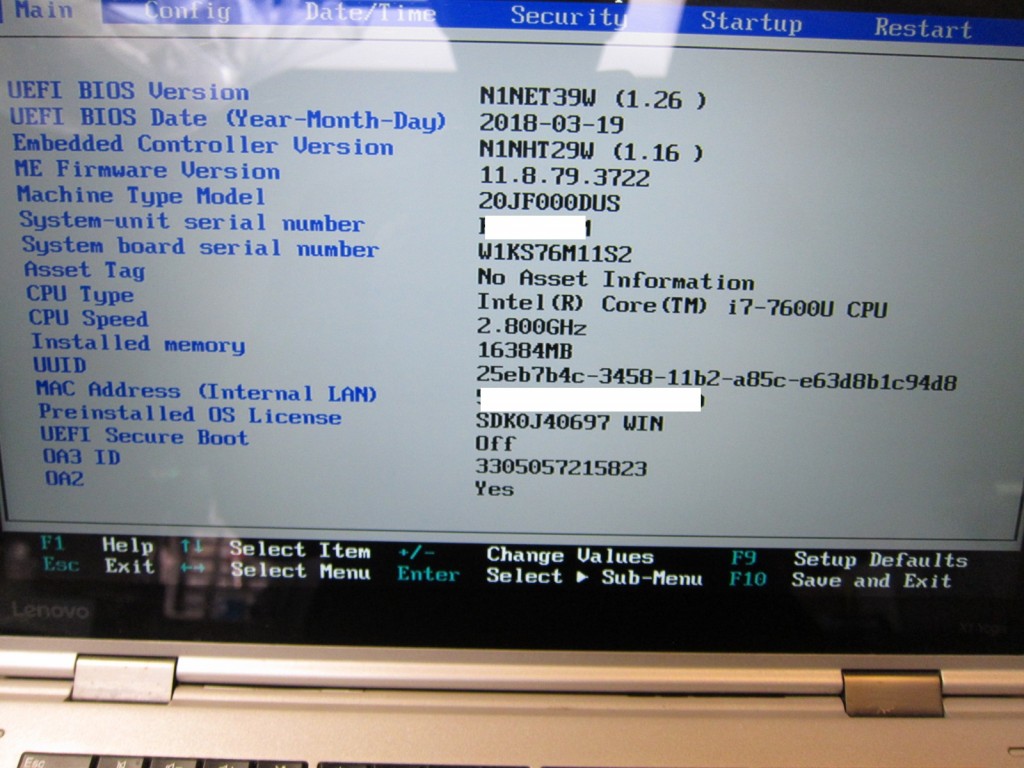The width and height of the screenshot is (1024, 768).
Task: Select UEFI BIOS Date label
Action: pos(228,118)
